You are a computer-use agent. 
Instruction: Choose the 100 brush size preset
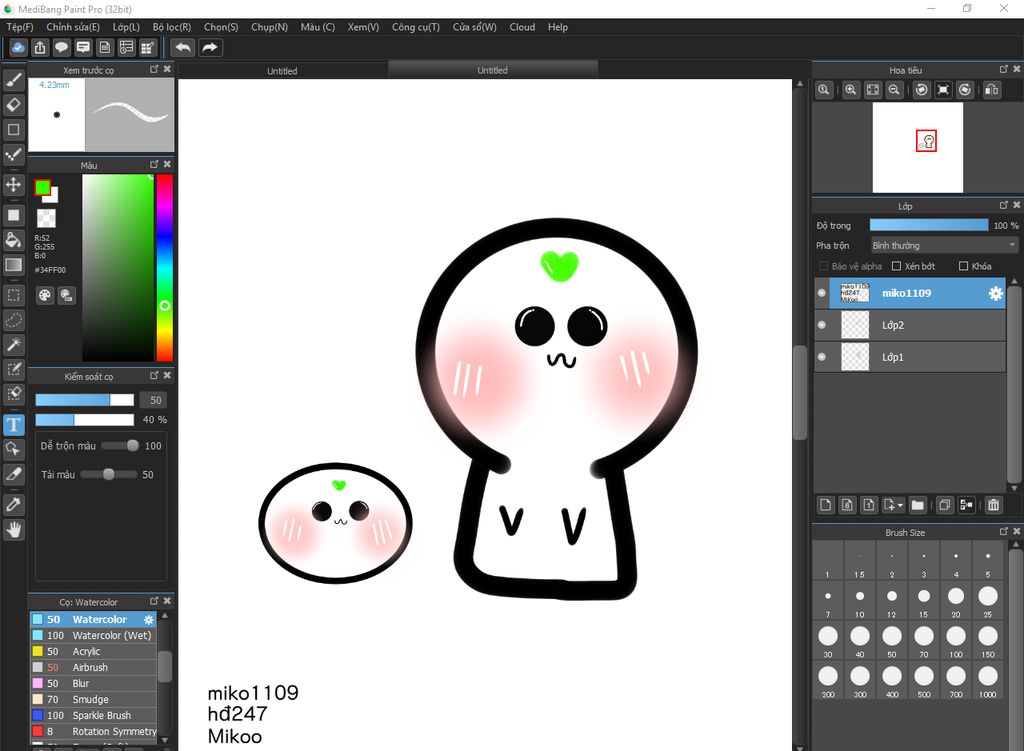coord(956,640)
